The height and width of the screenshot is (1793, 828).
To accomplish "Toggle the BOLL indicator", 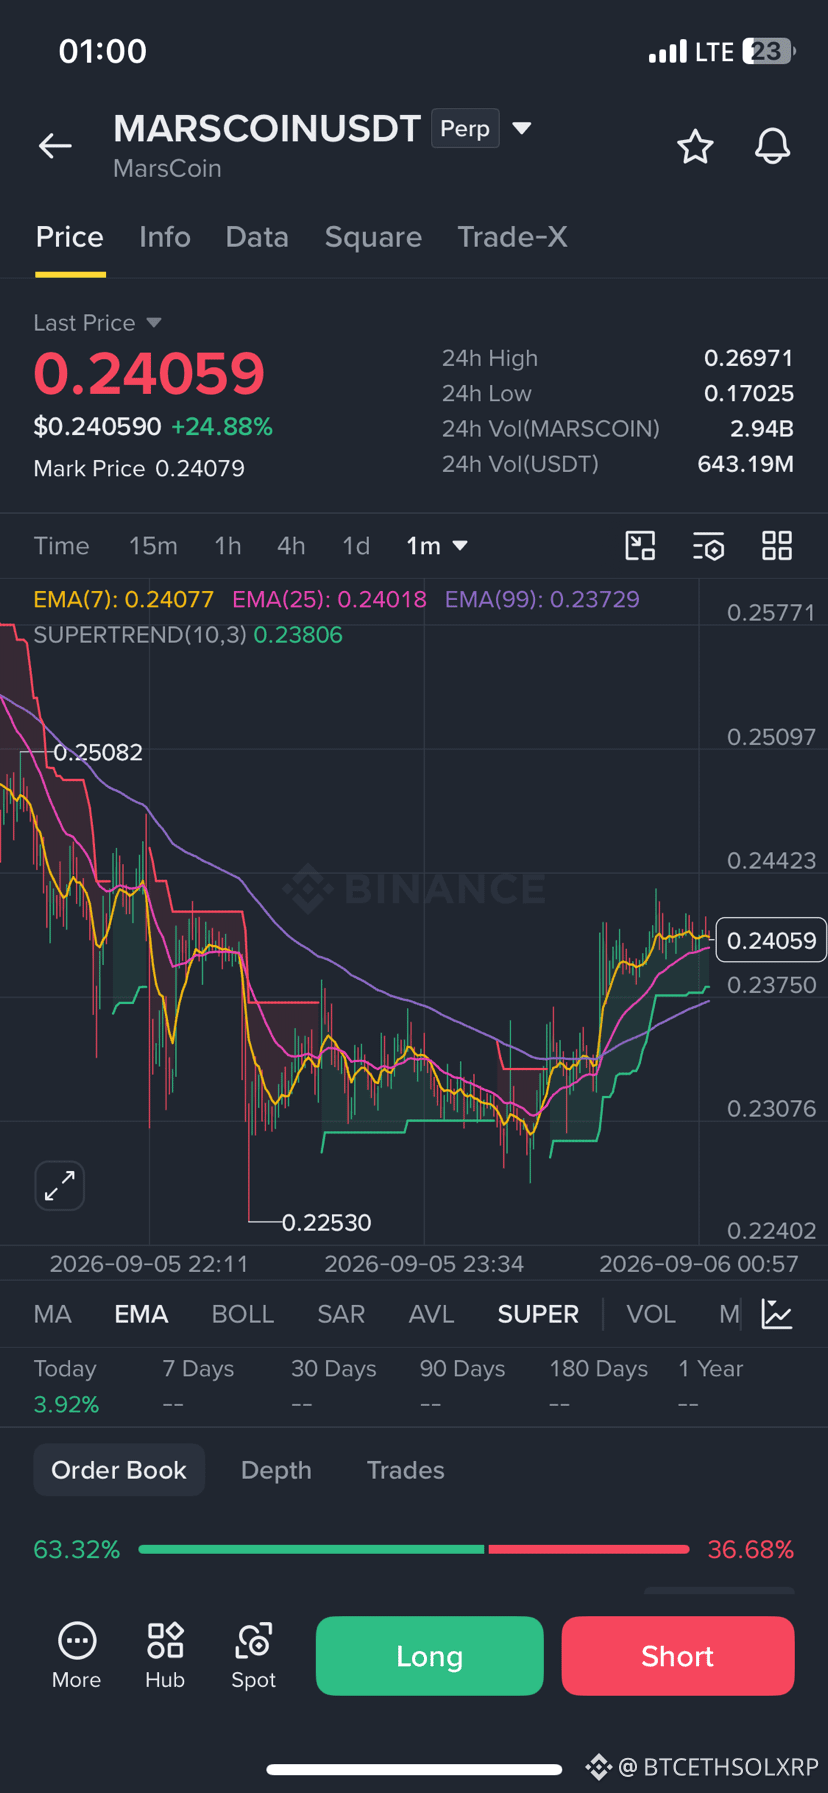I will (243, 1314).
